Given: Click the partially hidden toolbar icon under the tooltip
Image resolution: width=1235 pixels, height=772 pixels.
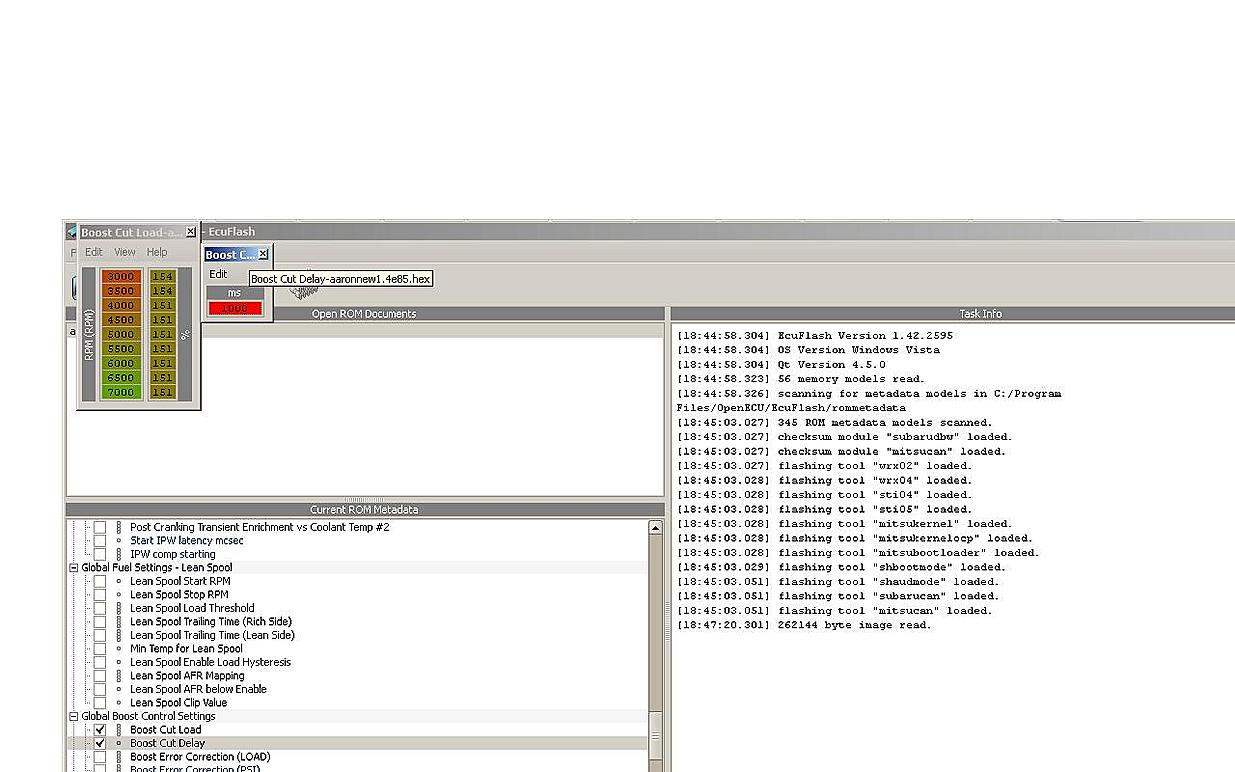Looking at the screenshot, I should [304, 293].
